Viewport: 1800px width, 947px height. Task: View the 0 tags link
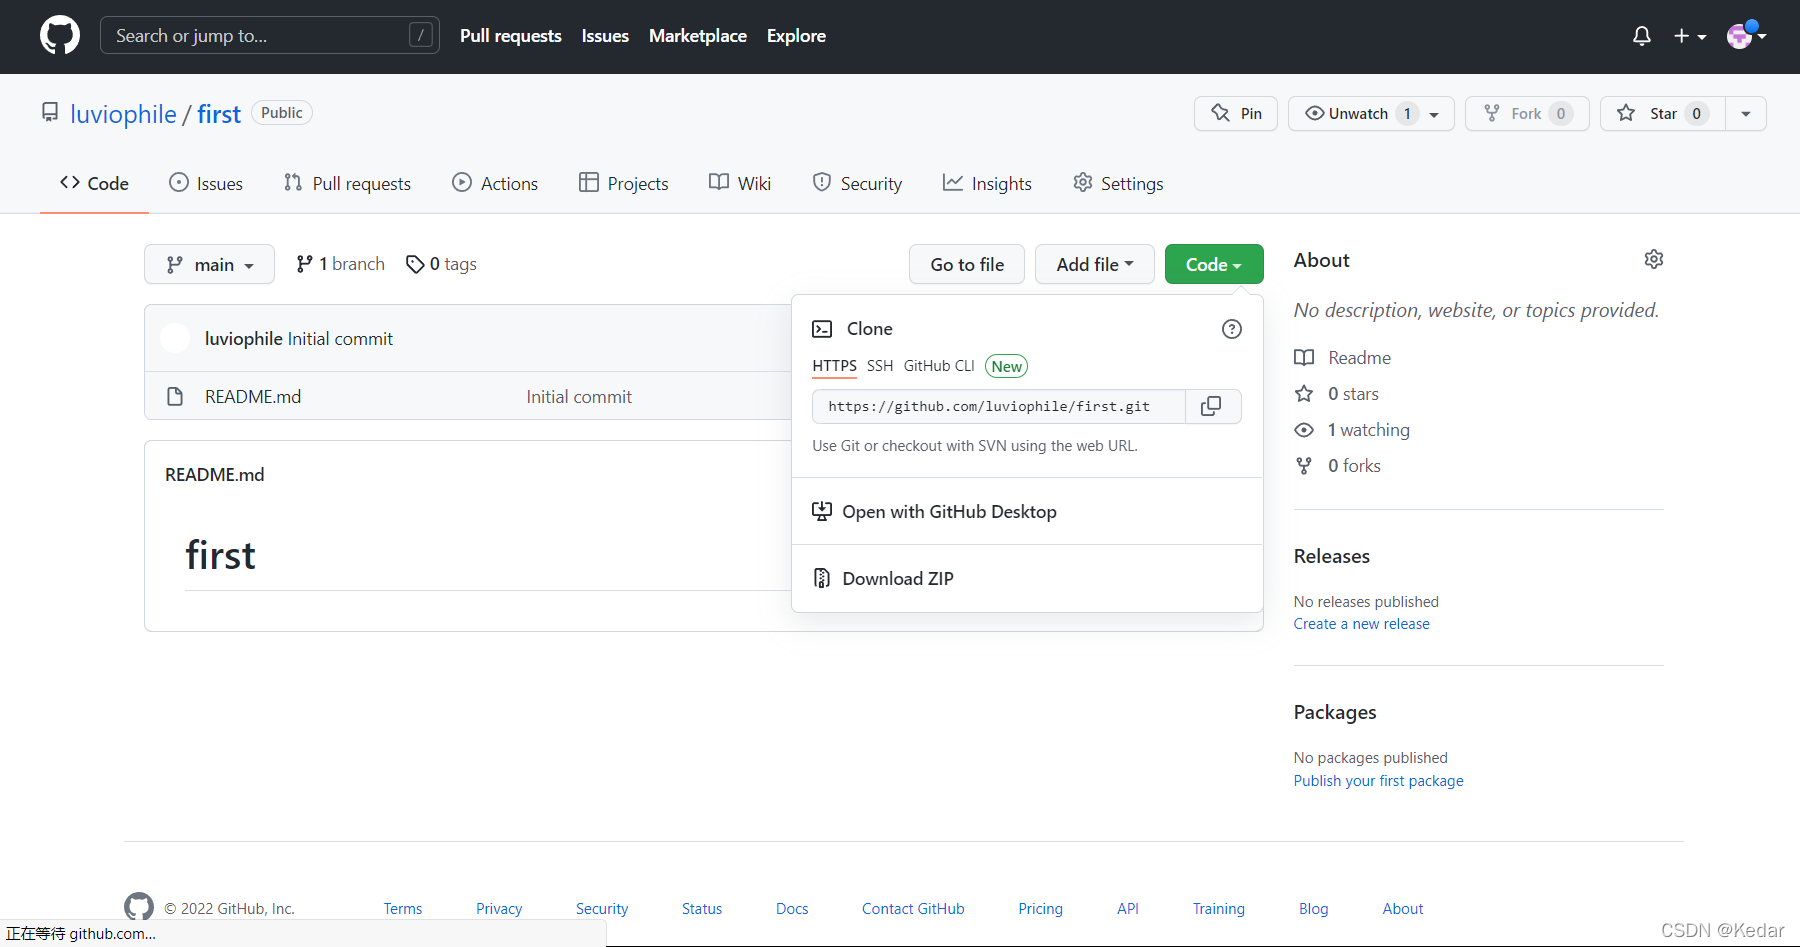coord(441,264)
